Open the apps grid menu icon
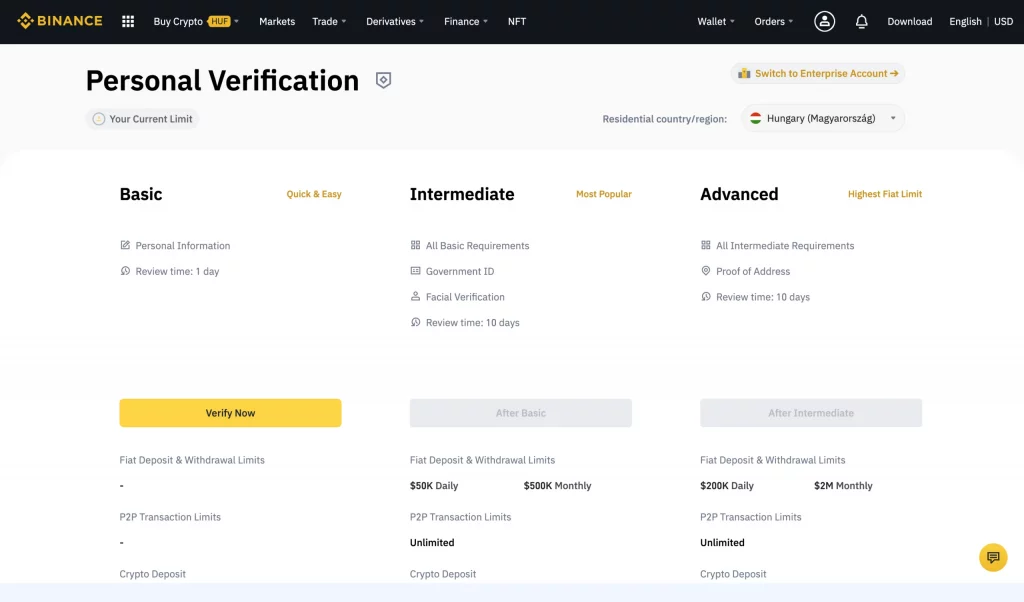The height and width of the screenshot is (602, 1024). tap(128, 21)
